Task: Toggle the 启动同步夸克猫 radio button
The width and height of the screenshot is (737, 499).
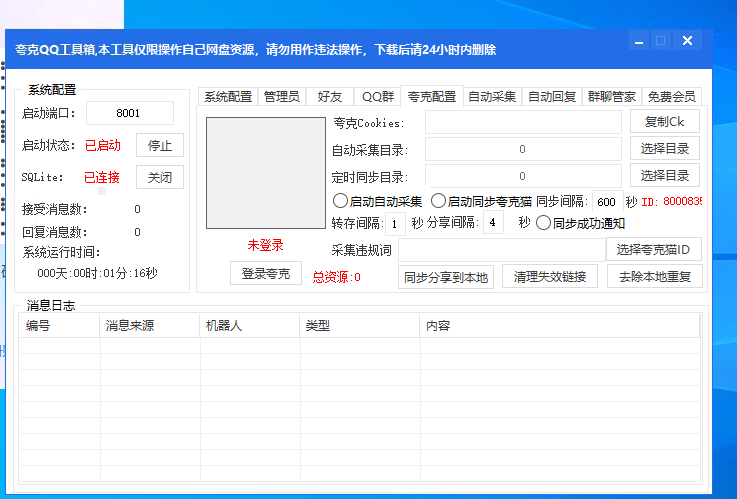Action: tap(439, 201)
